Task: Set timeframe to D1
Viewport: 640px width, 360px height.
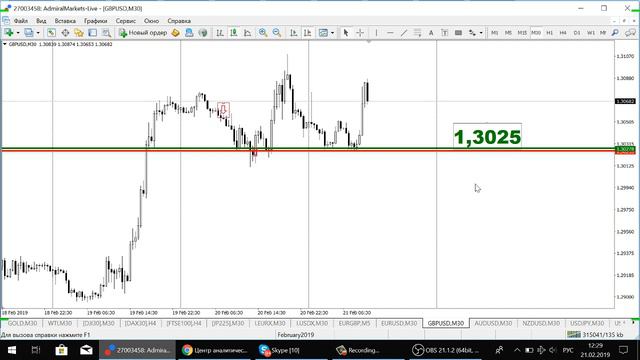Action: pos(577,33)
